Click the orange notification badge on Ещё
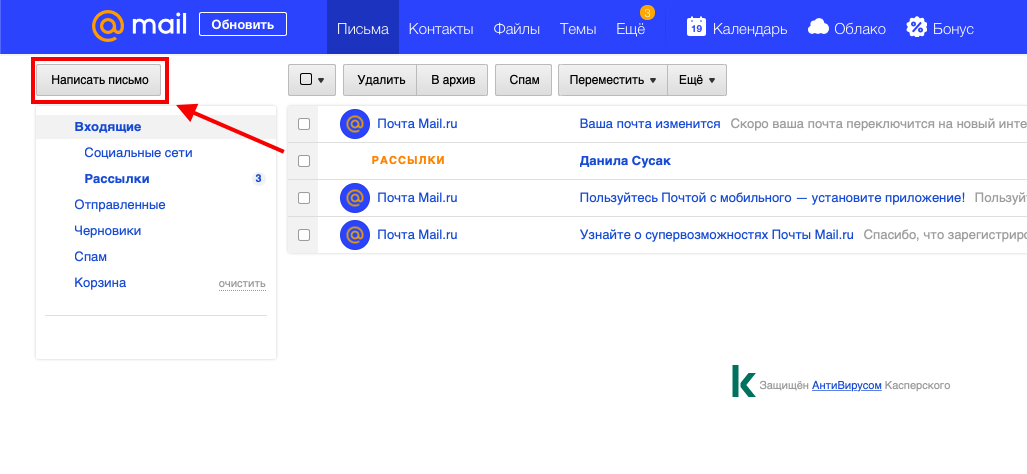This screenshot has height=474, width=1027. click(647, 12)
